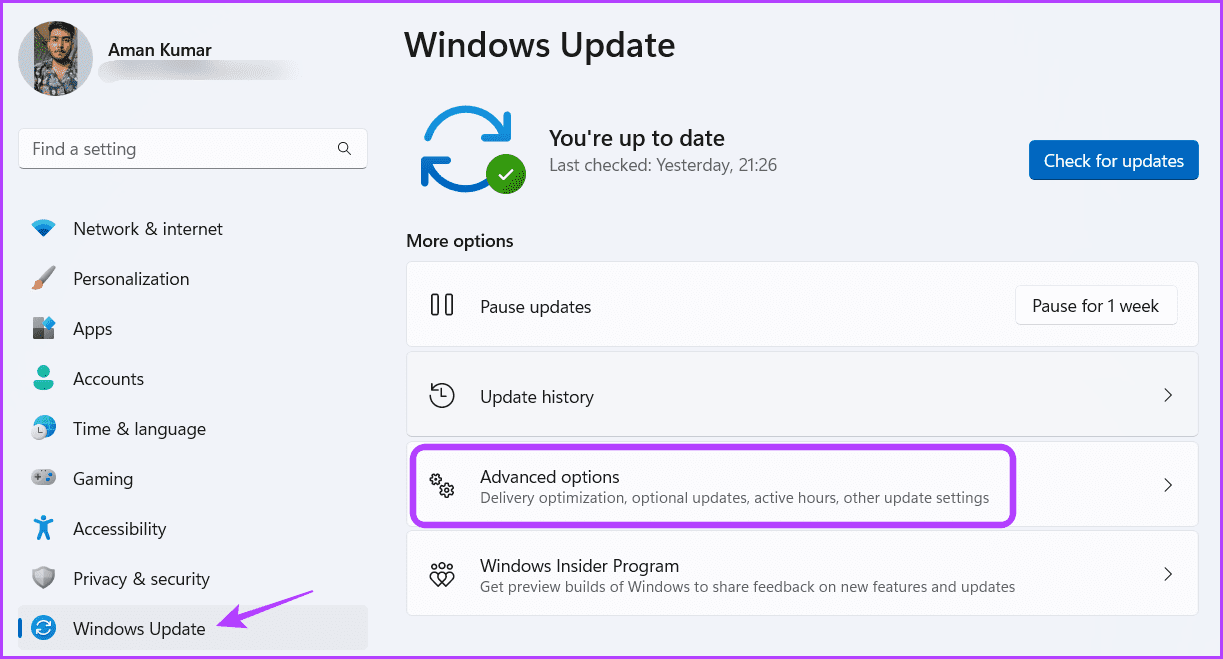Click the Time & language globe icon

(44, 429)
